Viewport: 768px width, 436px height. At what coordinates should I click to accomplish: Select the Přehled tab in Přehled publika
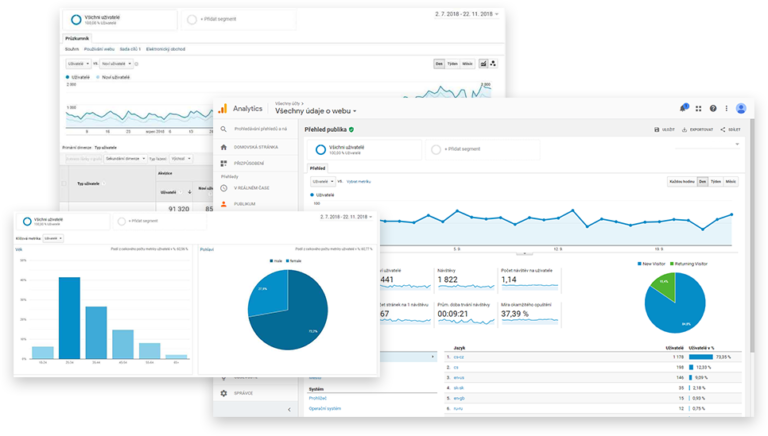[x=317, y=168]
